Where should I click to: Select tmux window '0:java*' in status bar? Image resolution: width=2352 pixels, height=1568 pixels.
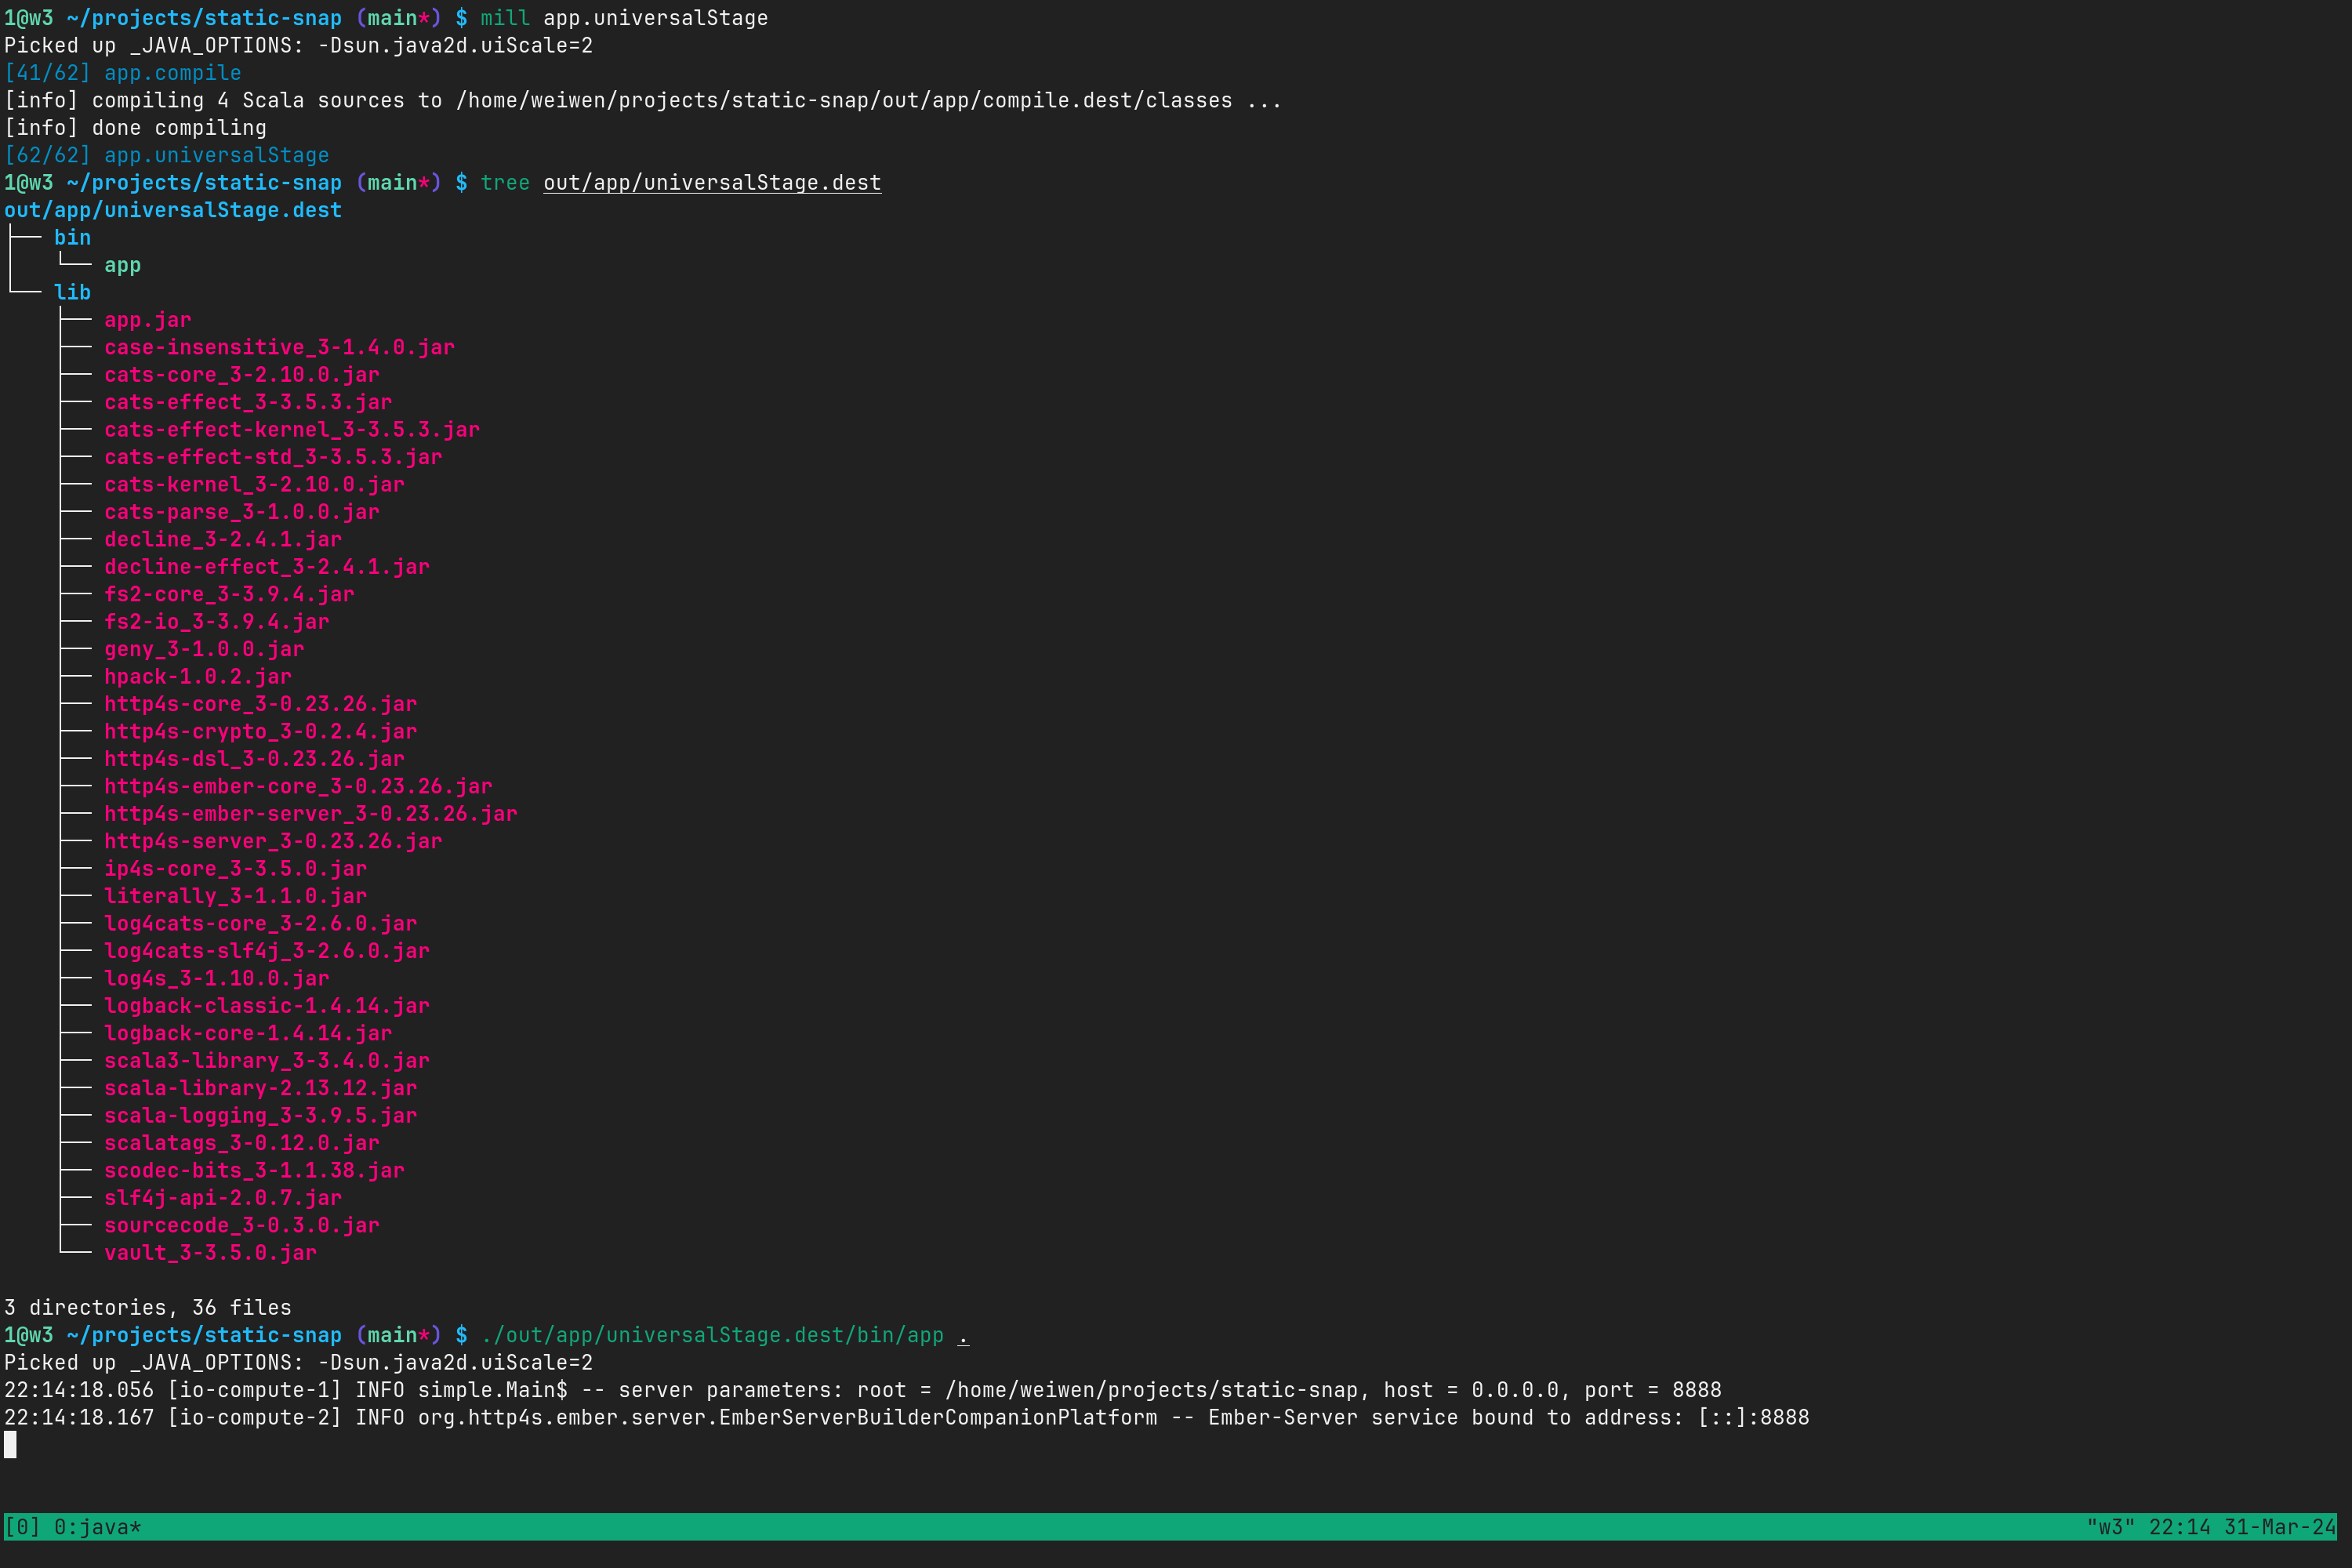(x=98, y=1527)
